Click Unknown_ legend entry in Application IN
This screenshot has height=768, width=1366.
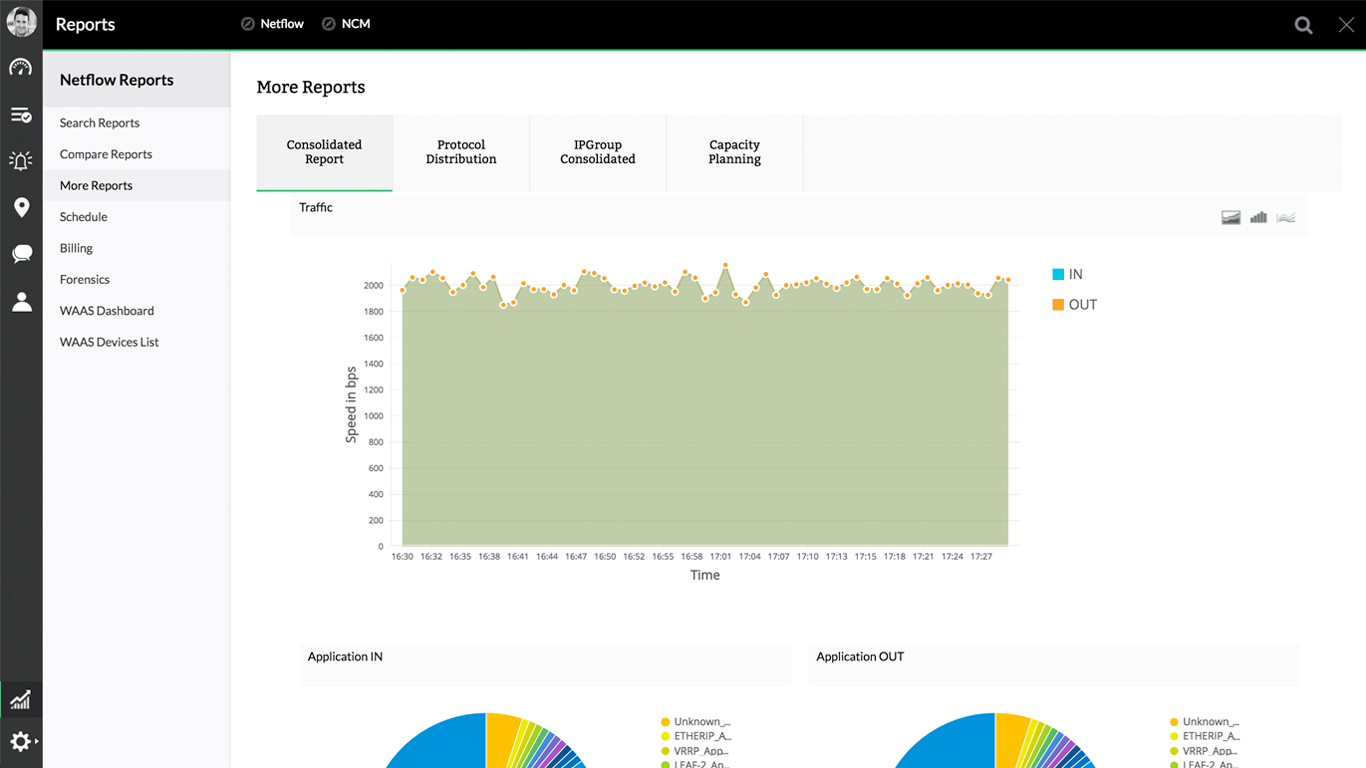696,722
